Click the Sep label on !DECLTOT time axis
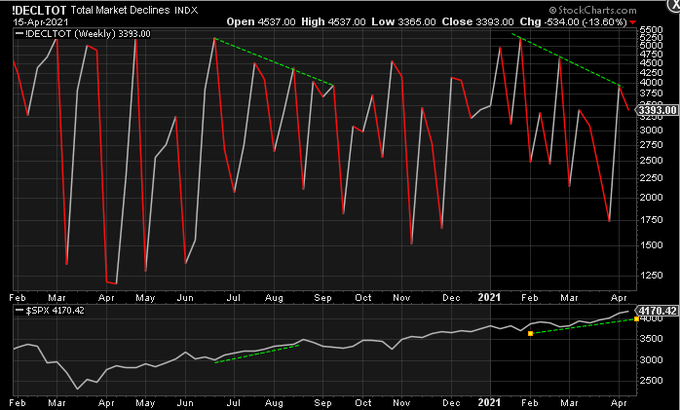This screenshot has height=410, width=680. [323, 298]
